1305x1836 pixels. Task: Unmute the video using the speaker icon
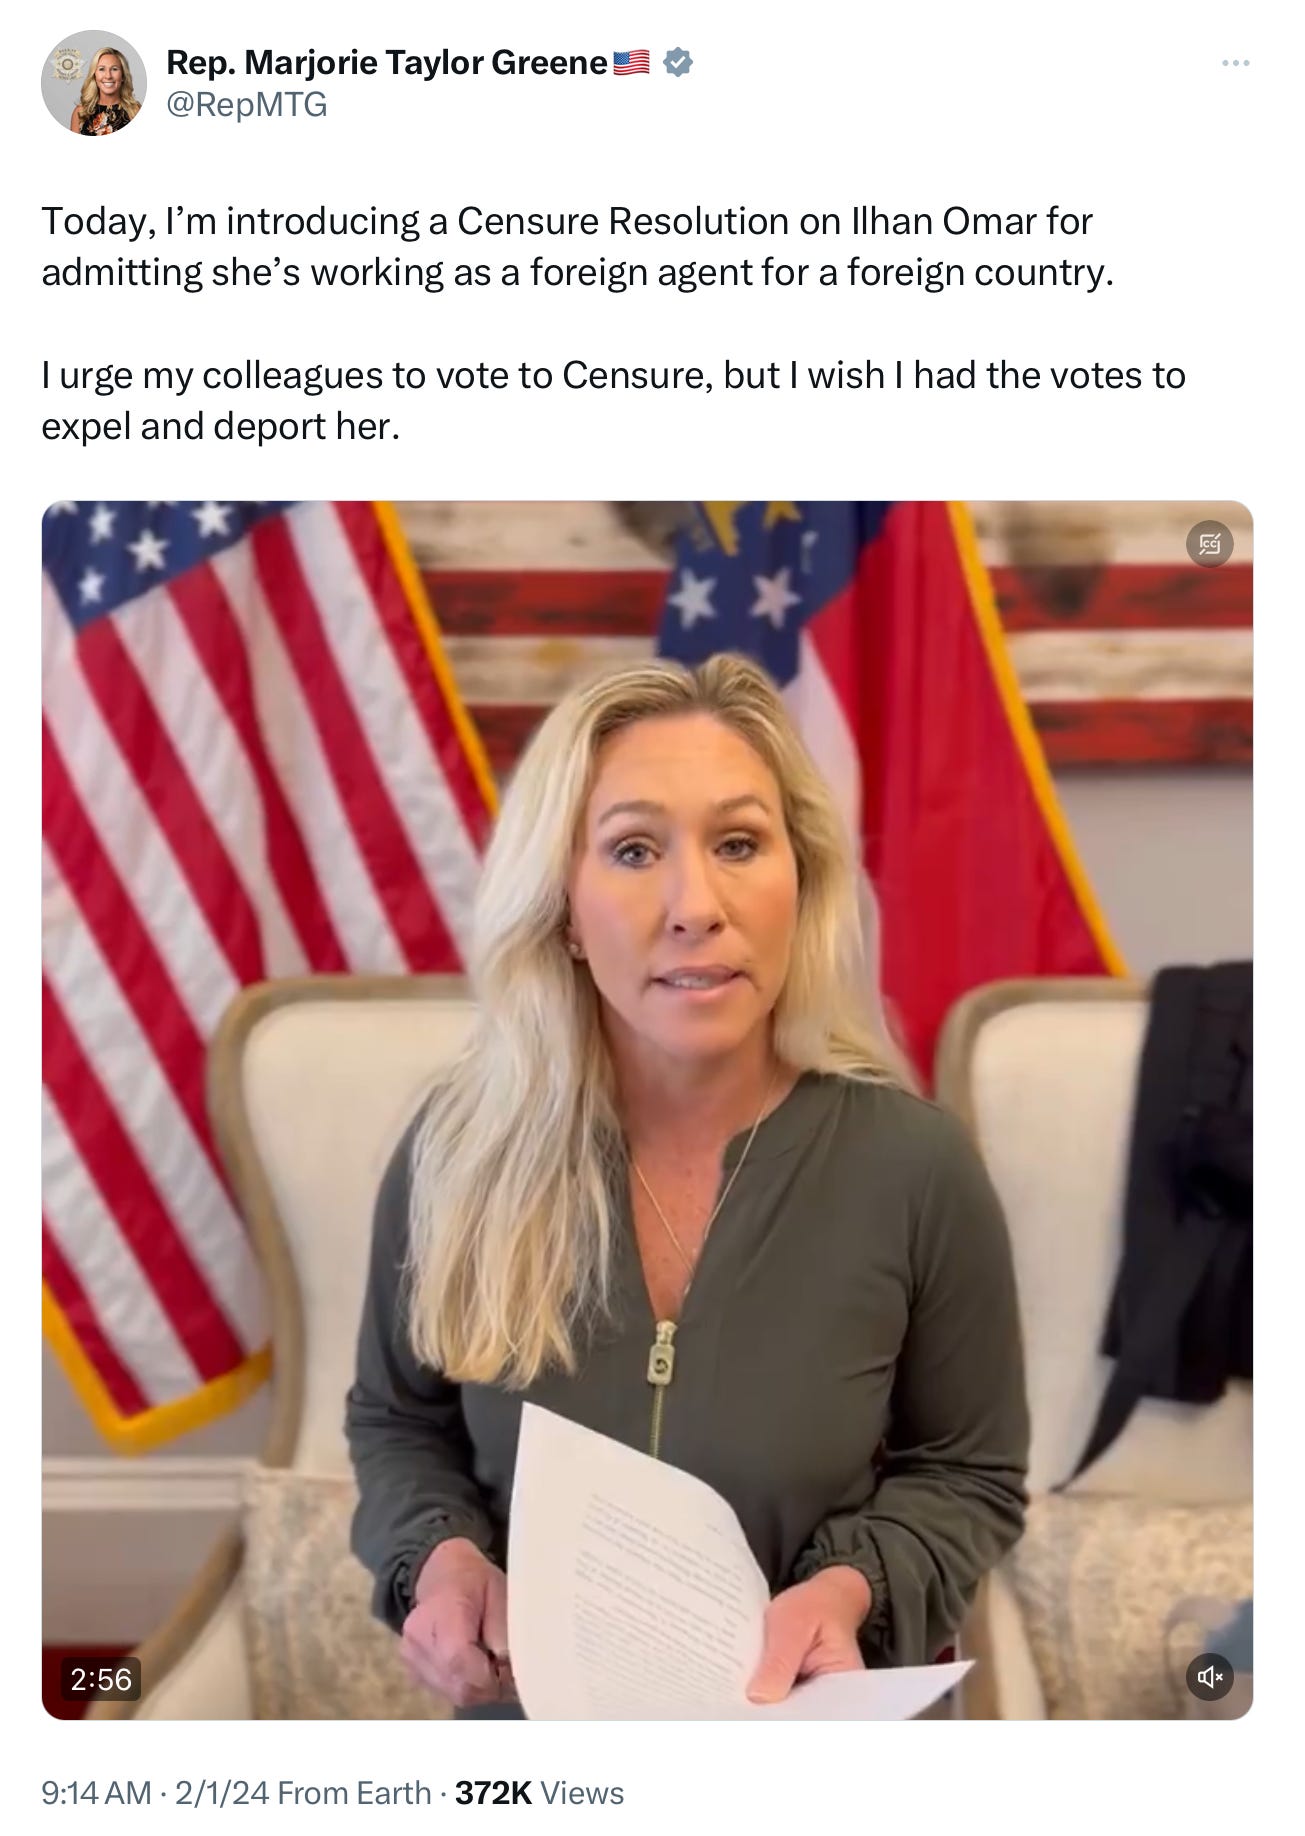1209,1677
